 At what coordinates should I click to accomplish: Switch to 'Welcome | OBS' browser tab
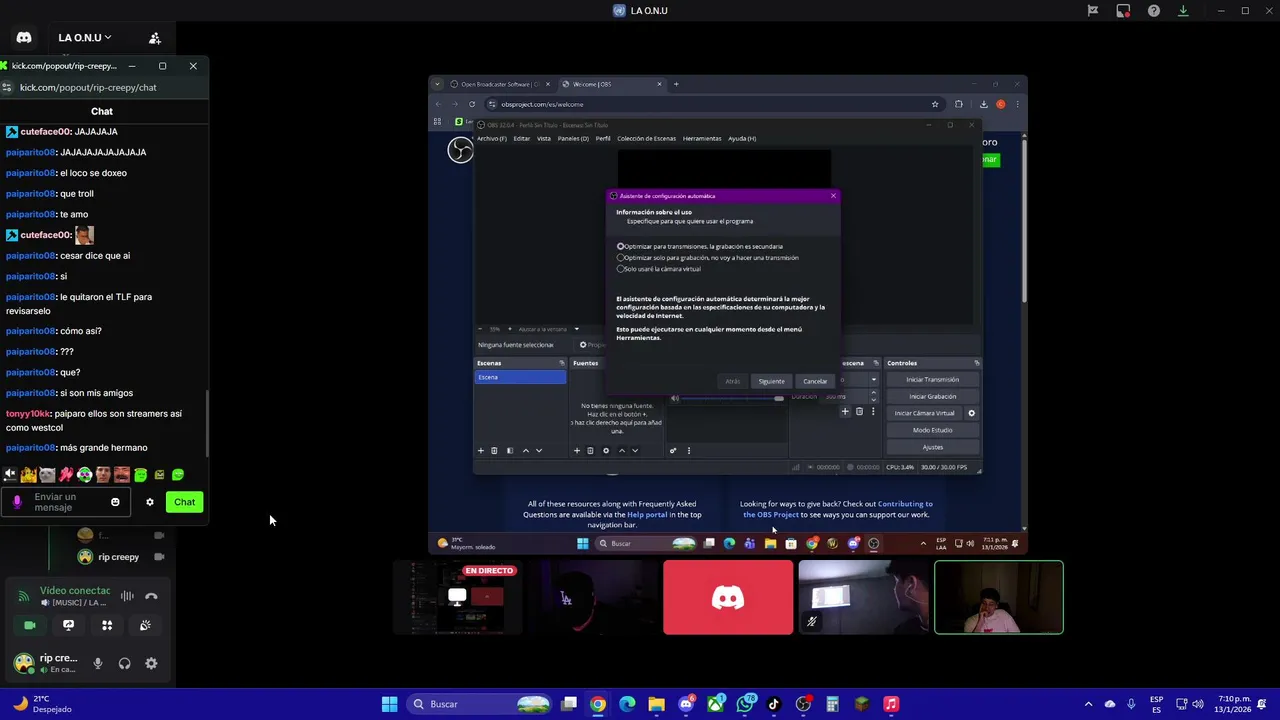pos(612,84)
